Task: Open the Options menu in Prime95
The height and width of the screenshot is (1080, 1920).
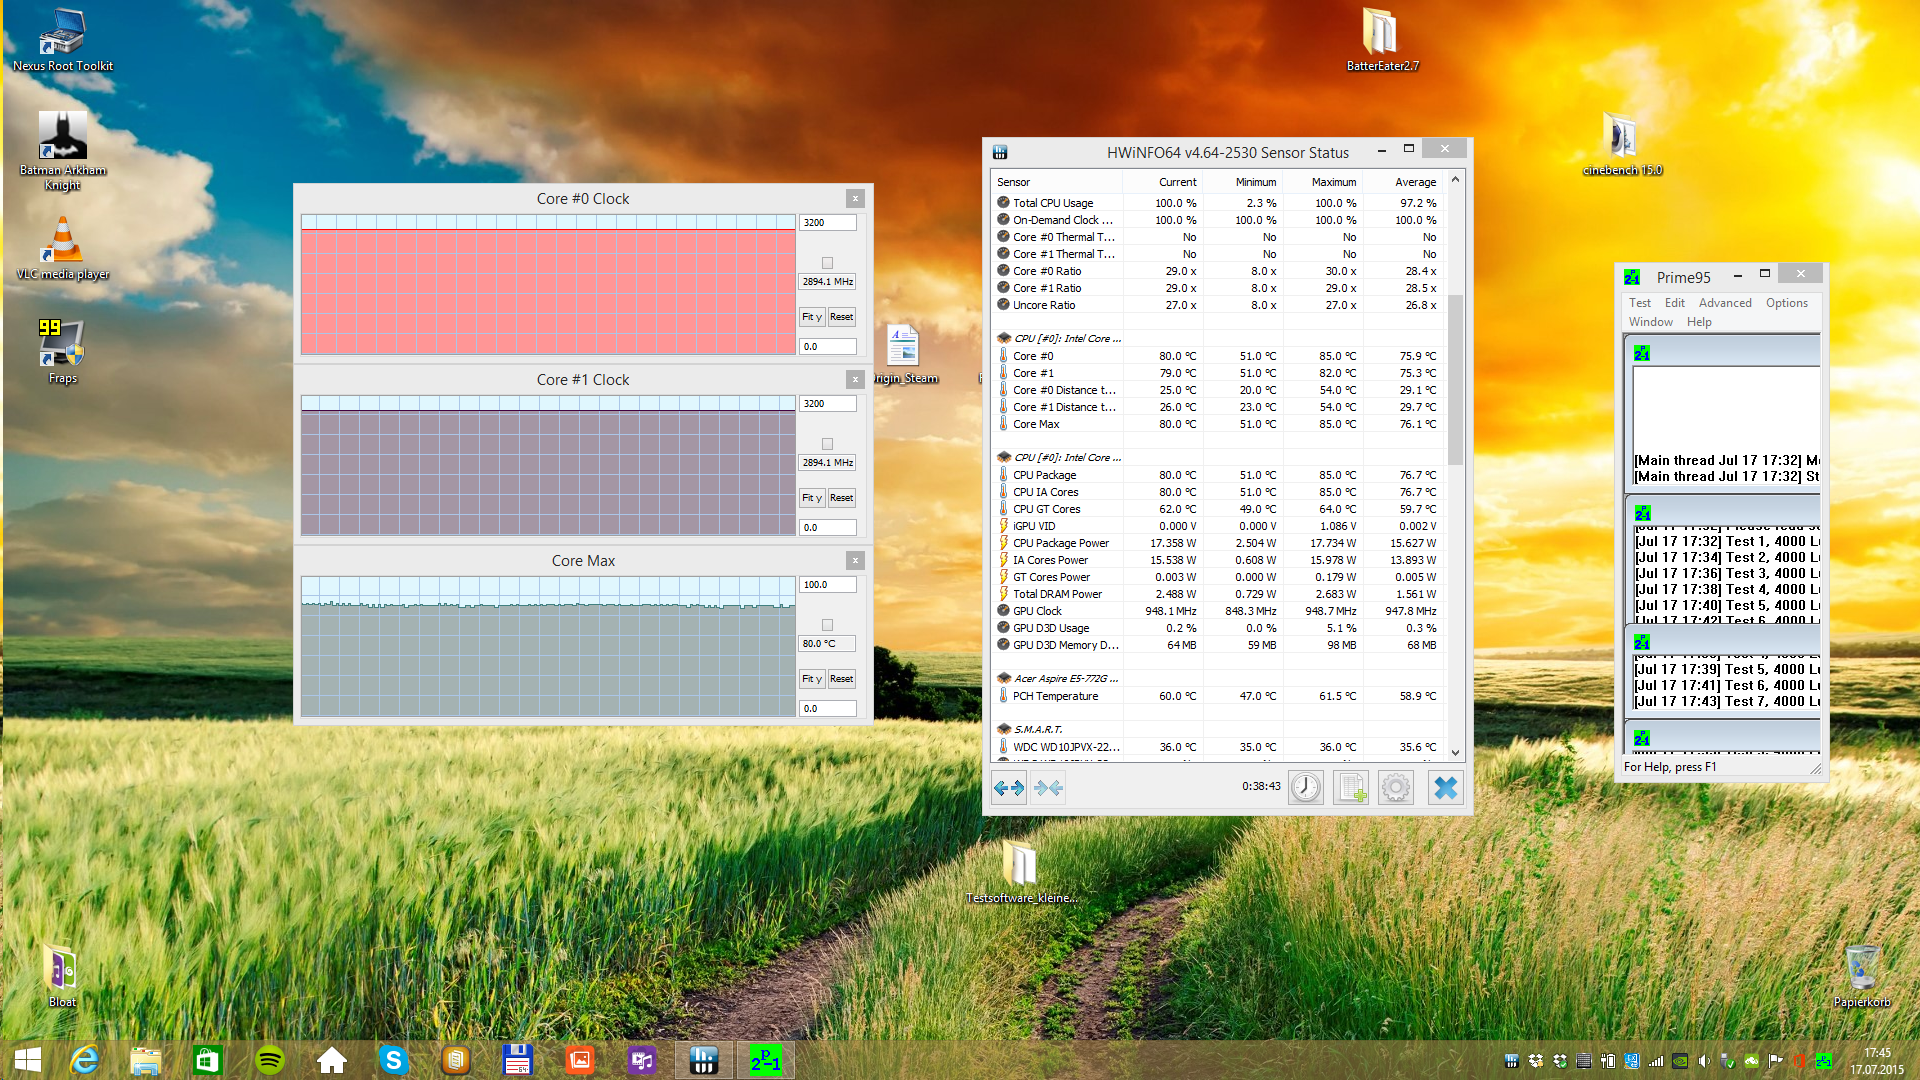Action: point(1786,303)
